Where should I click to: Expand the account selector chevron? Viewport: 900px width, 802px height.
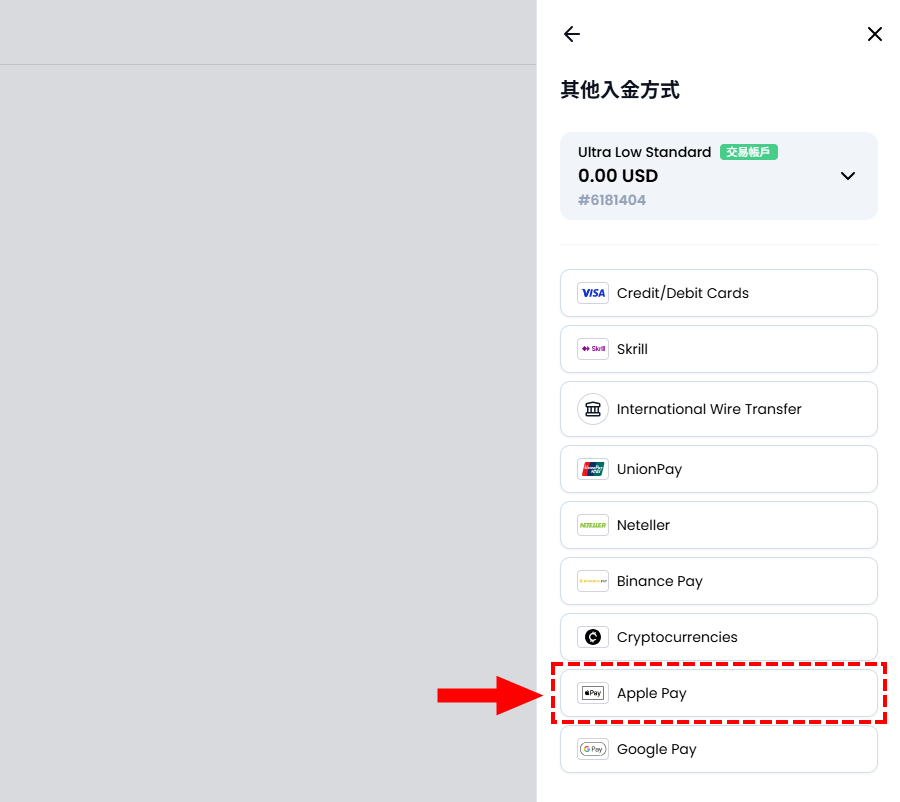848,176
